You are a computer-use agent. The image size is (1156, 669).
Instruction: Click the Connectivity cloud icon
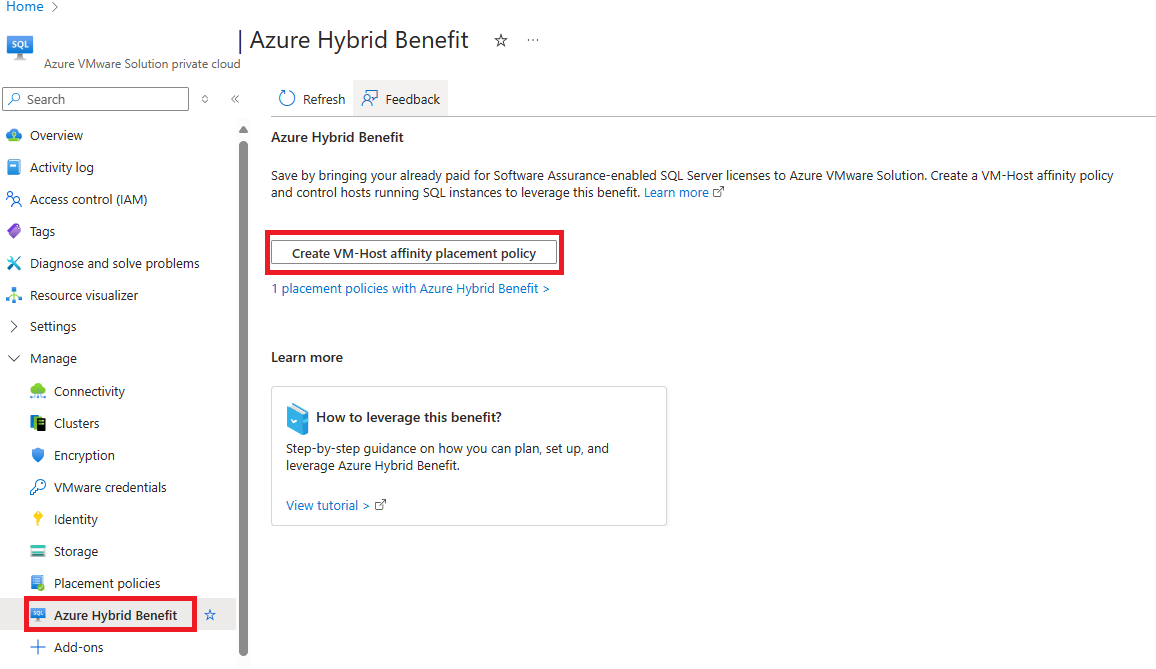point(38,391)
